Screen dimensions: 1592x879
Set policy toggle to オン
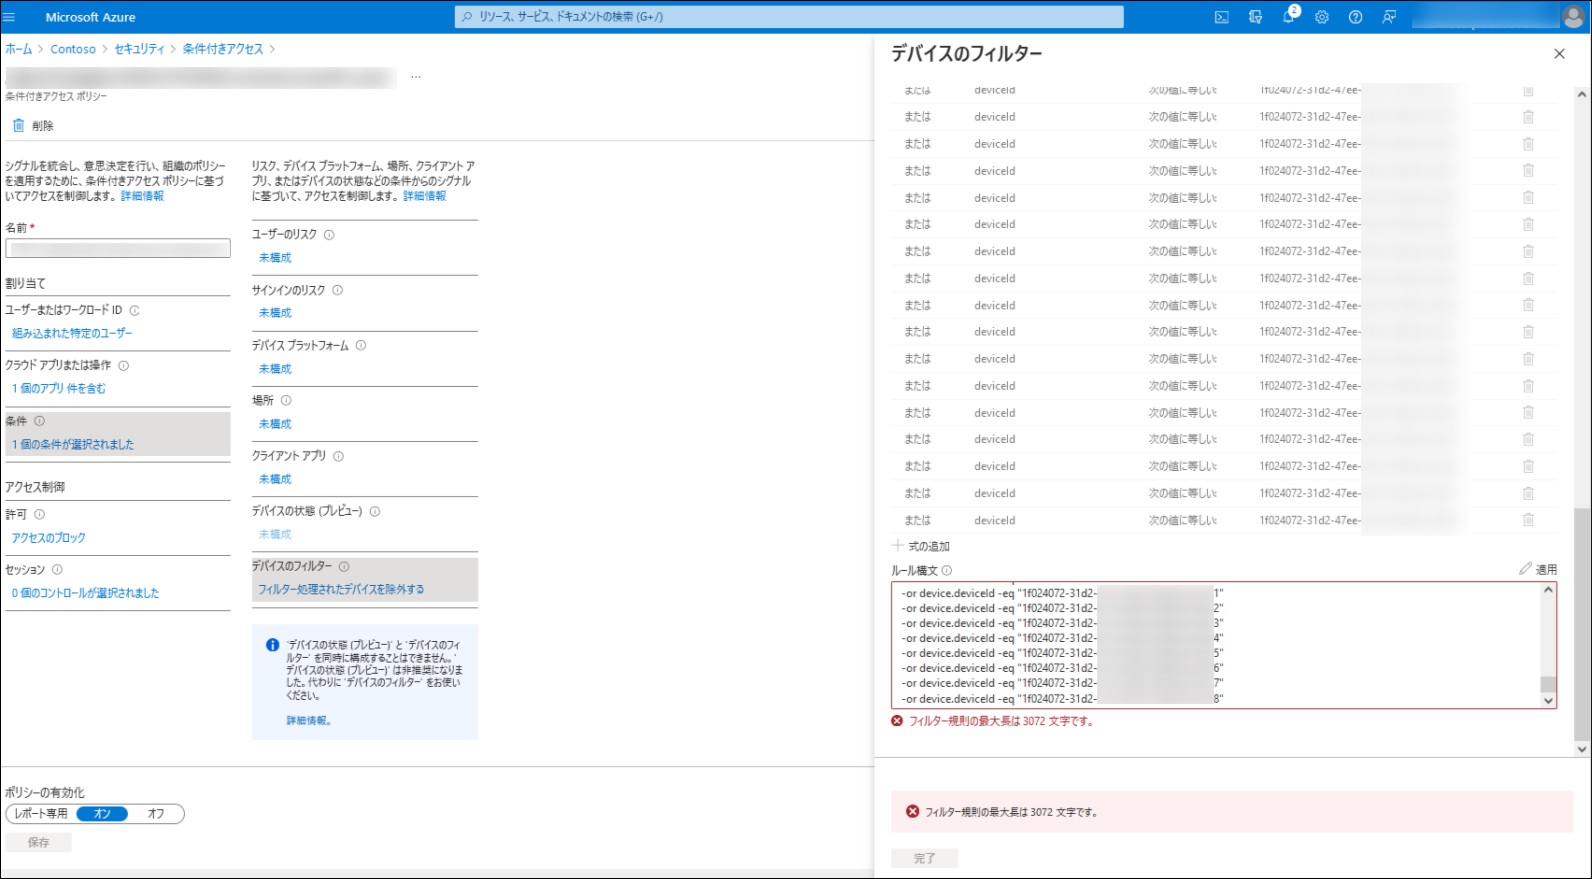[102, 814]
